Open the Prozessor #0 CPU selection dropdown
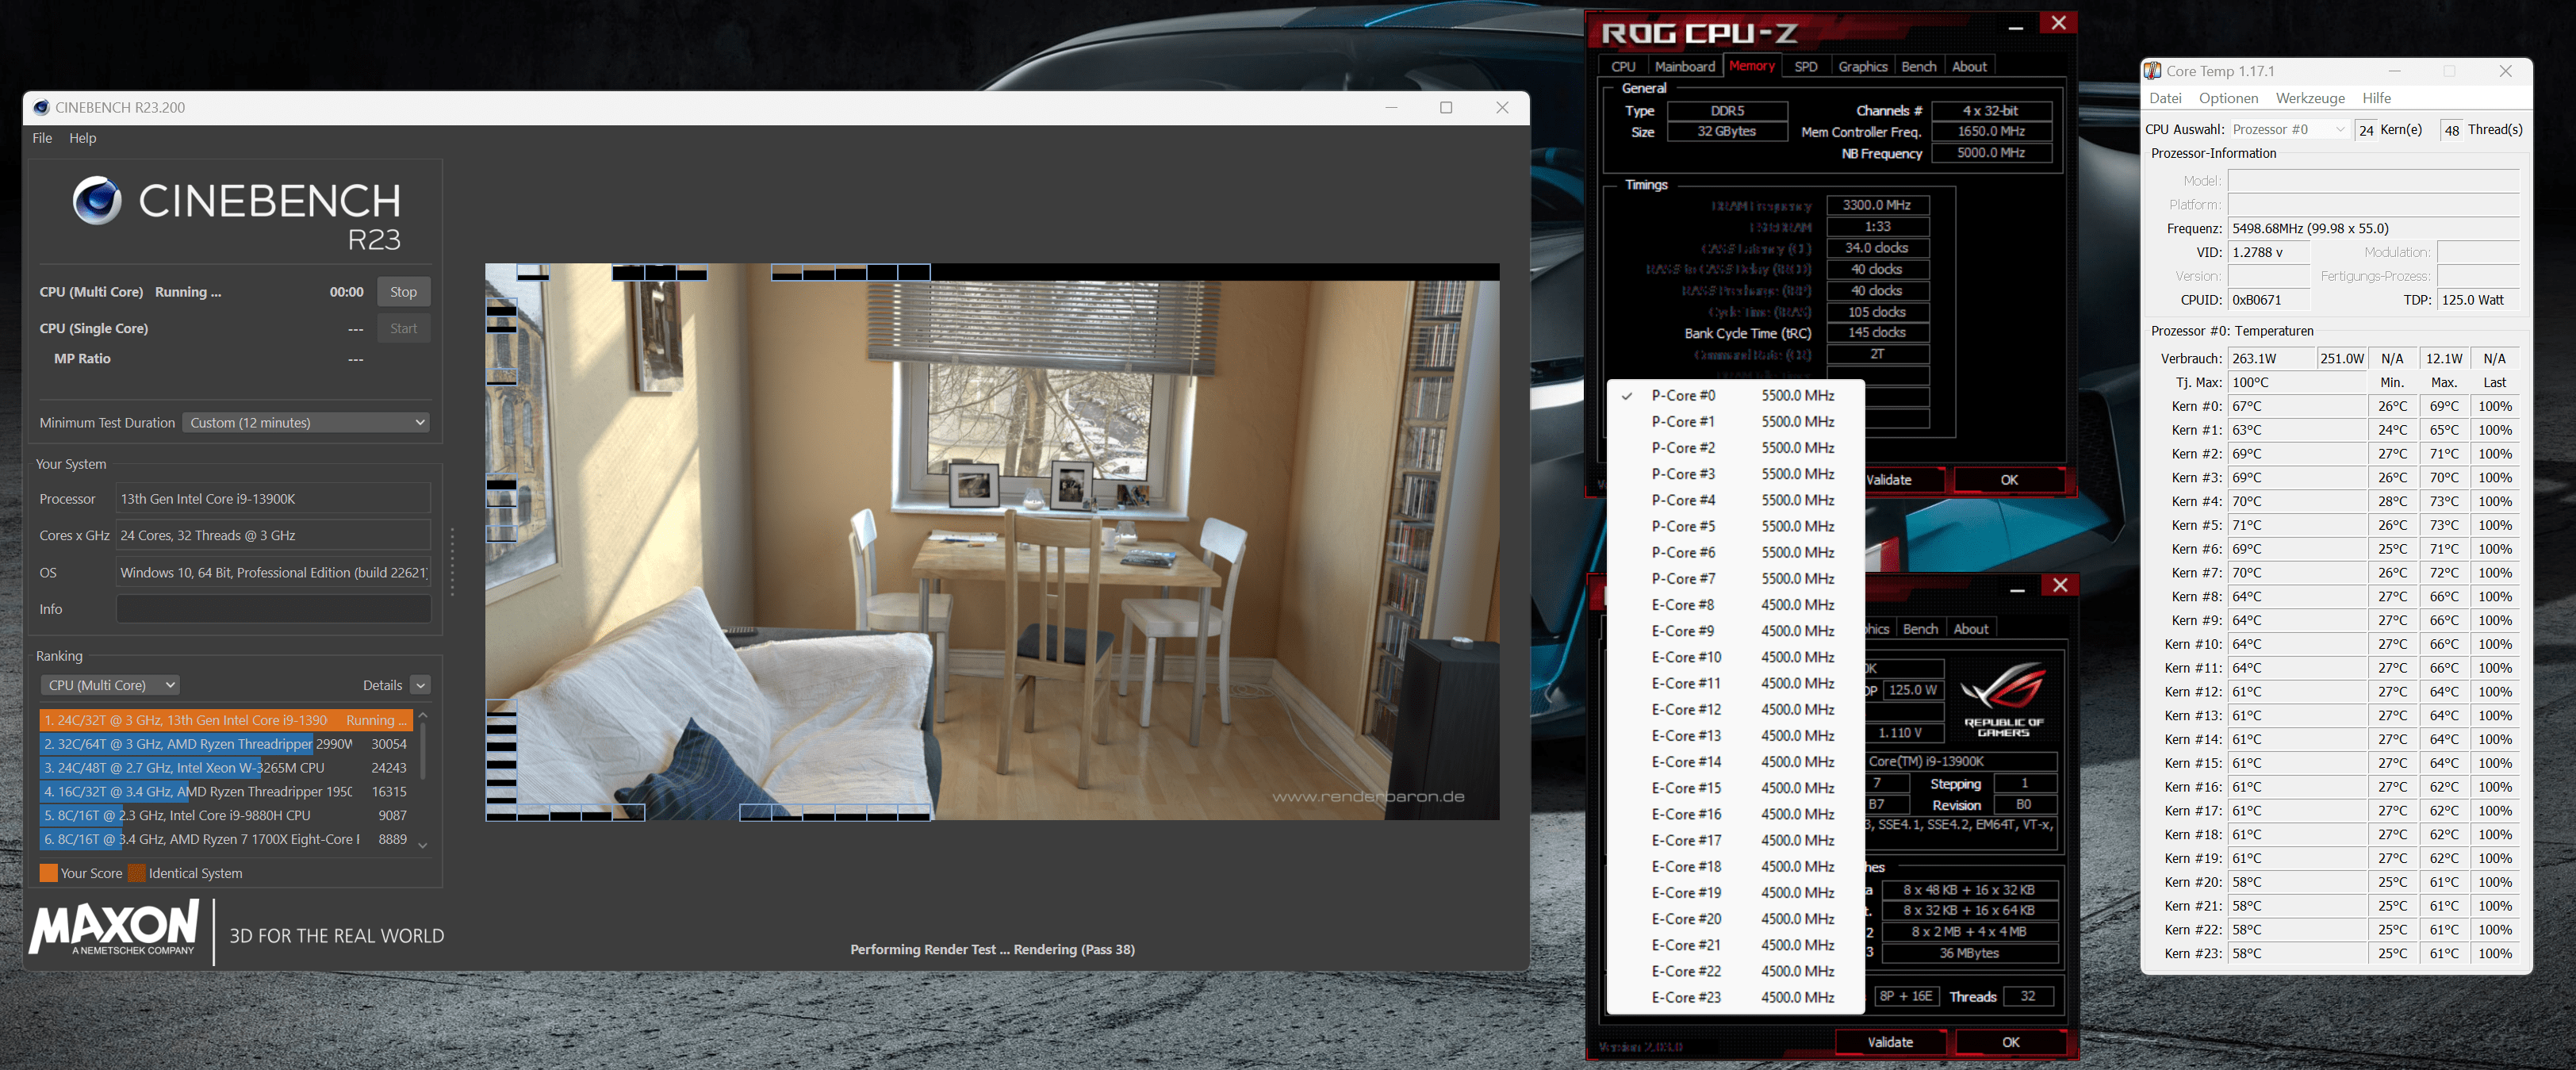The width and height of the screenshot is (2576, 1070). 2288,129
